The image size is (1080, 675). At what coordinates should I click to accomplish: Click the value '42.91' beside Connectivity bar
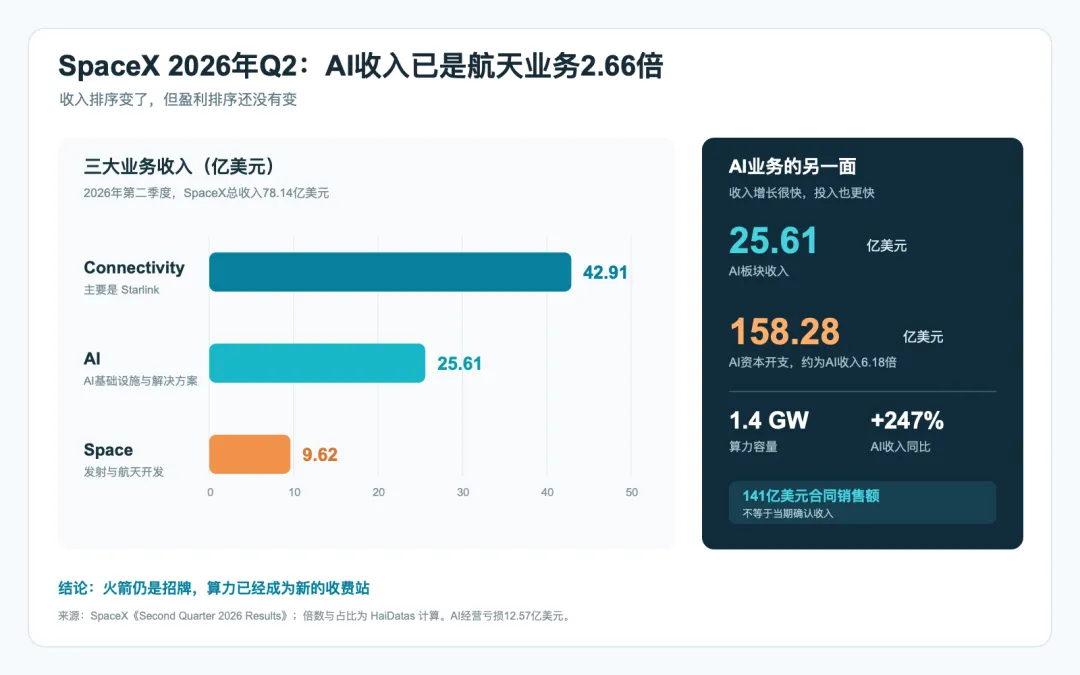(605, 273)
